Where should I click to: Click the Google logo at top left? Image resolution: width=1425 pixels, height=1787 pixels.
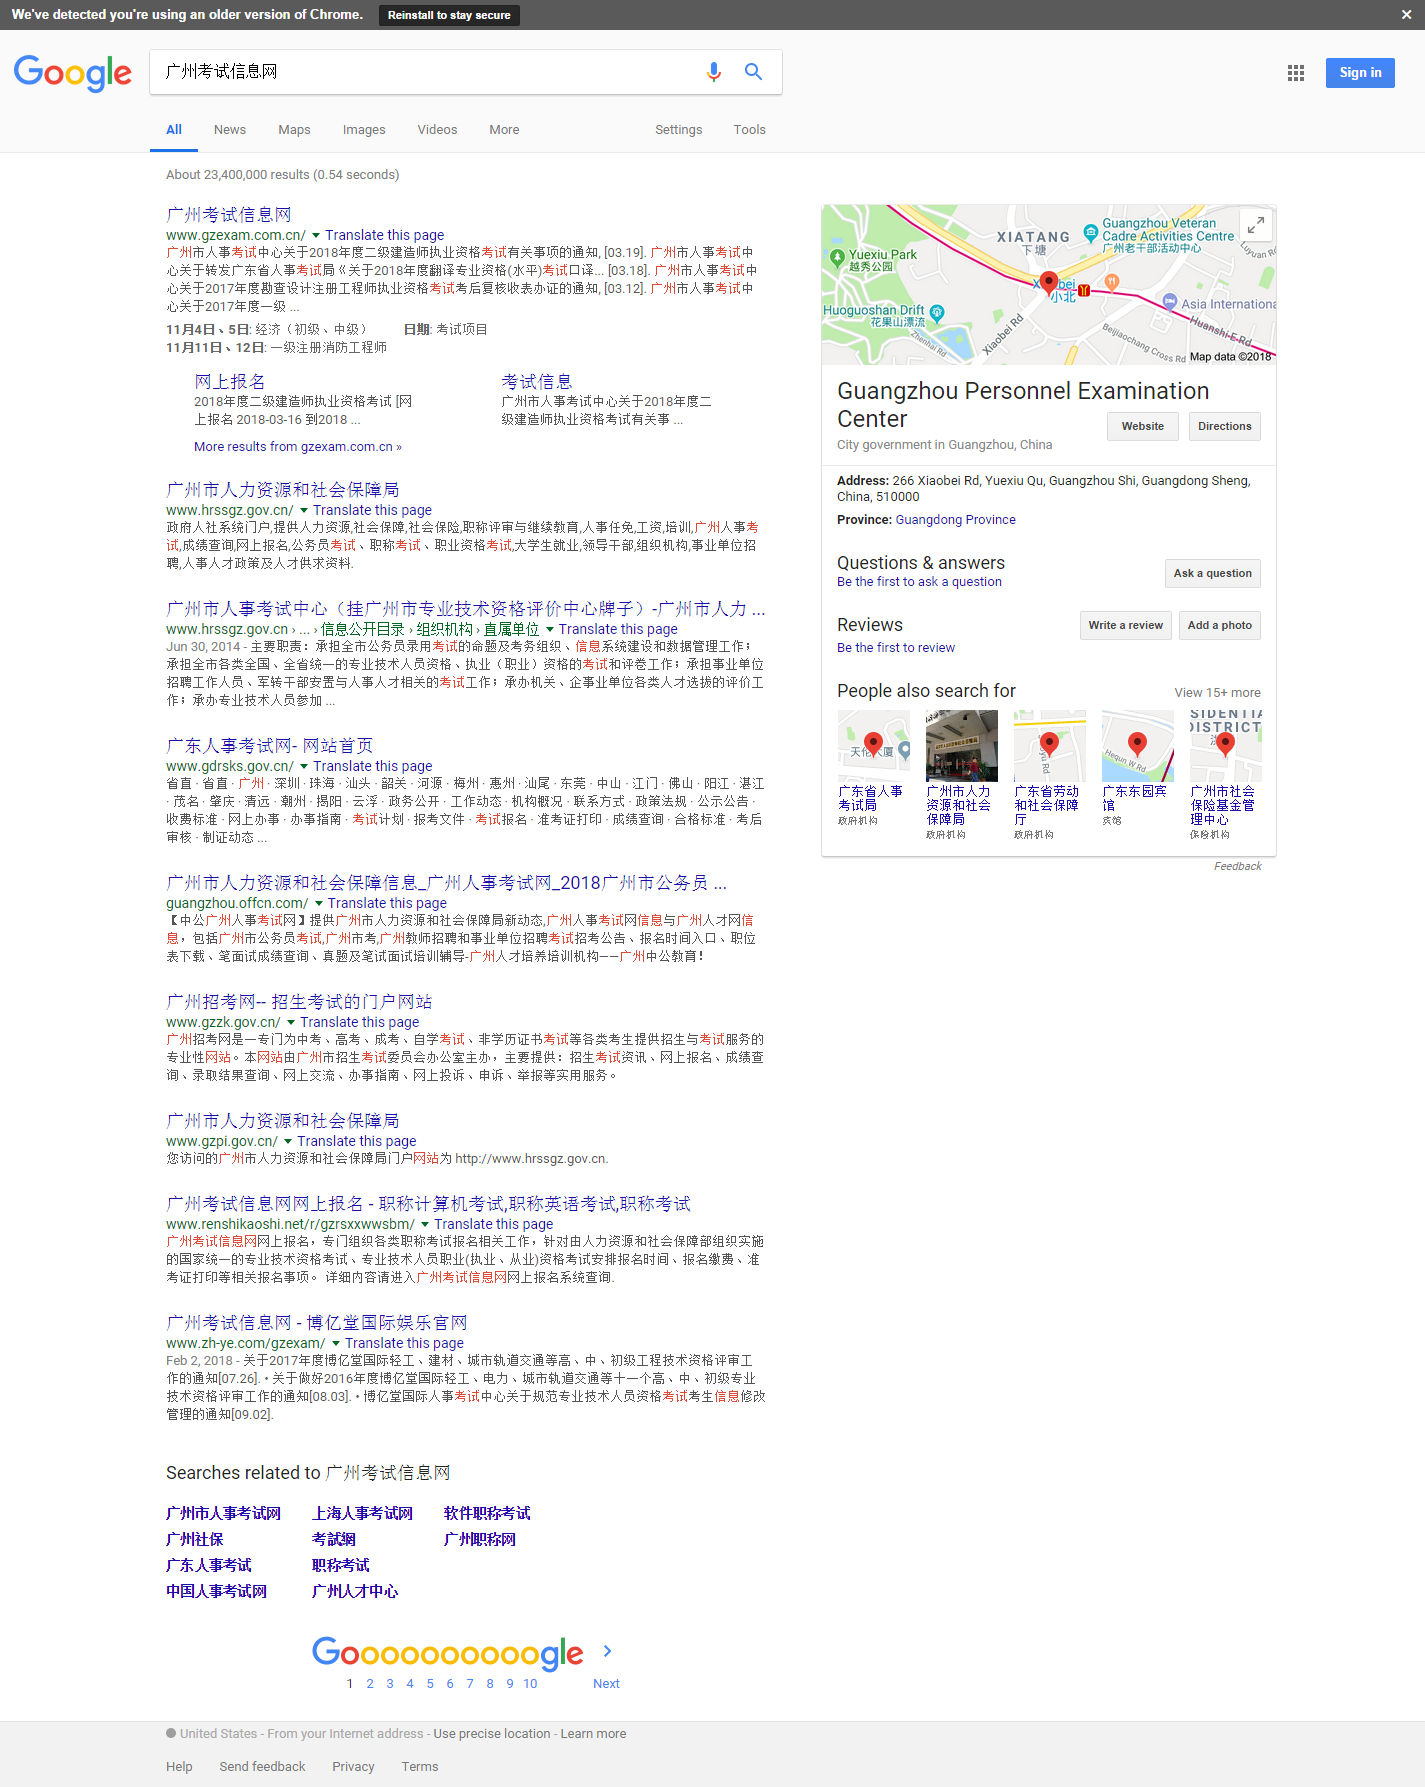point(72,73)
